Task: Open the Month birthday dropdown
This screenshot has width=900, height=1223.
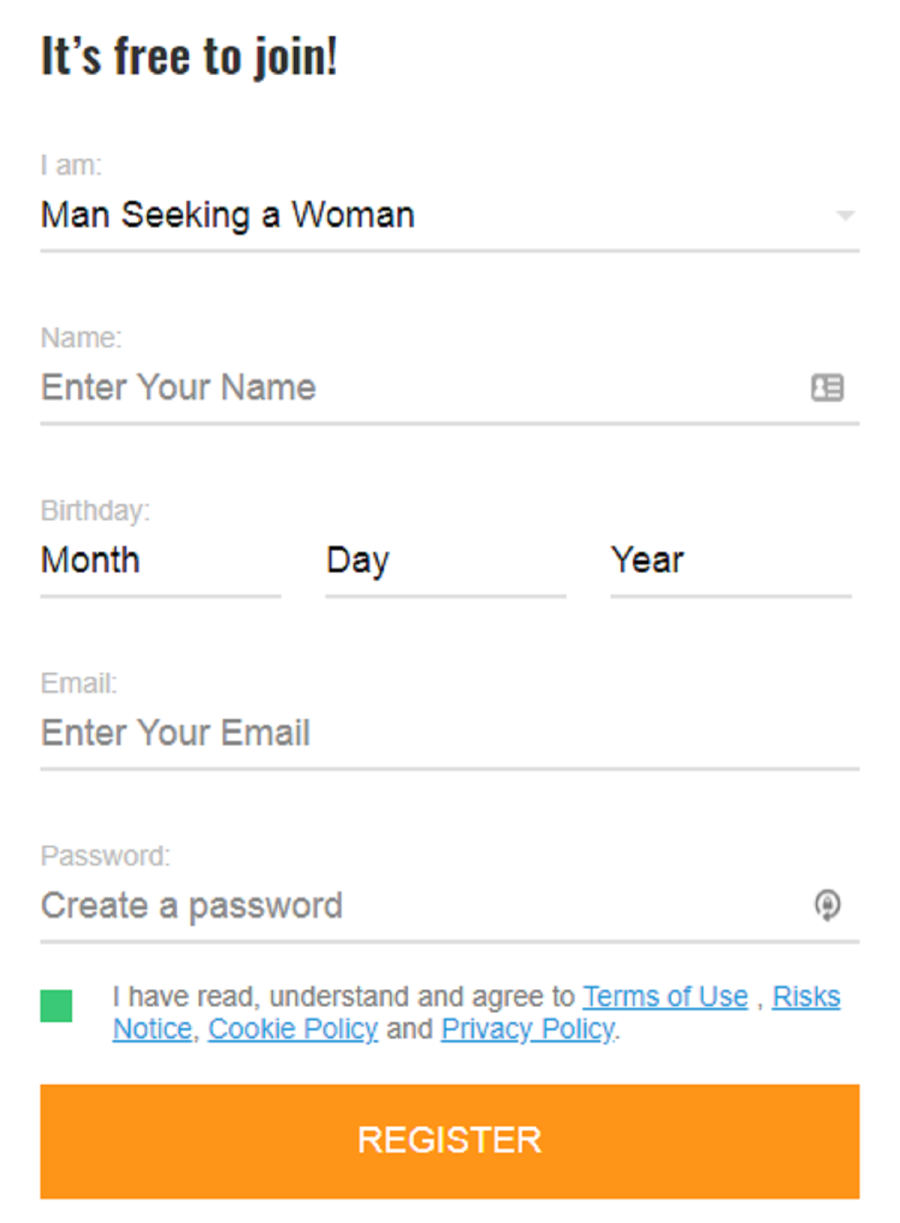Action: pyautogui.click(x=160, y=561)
